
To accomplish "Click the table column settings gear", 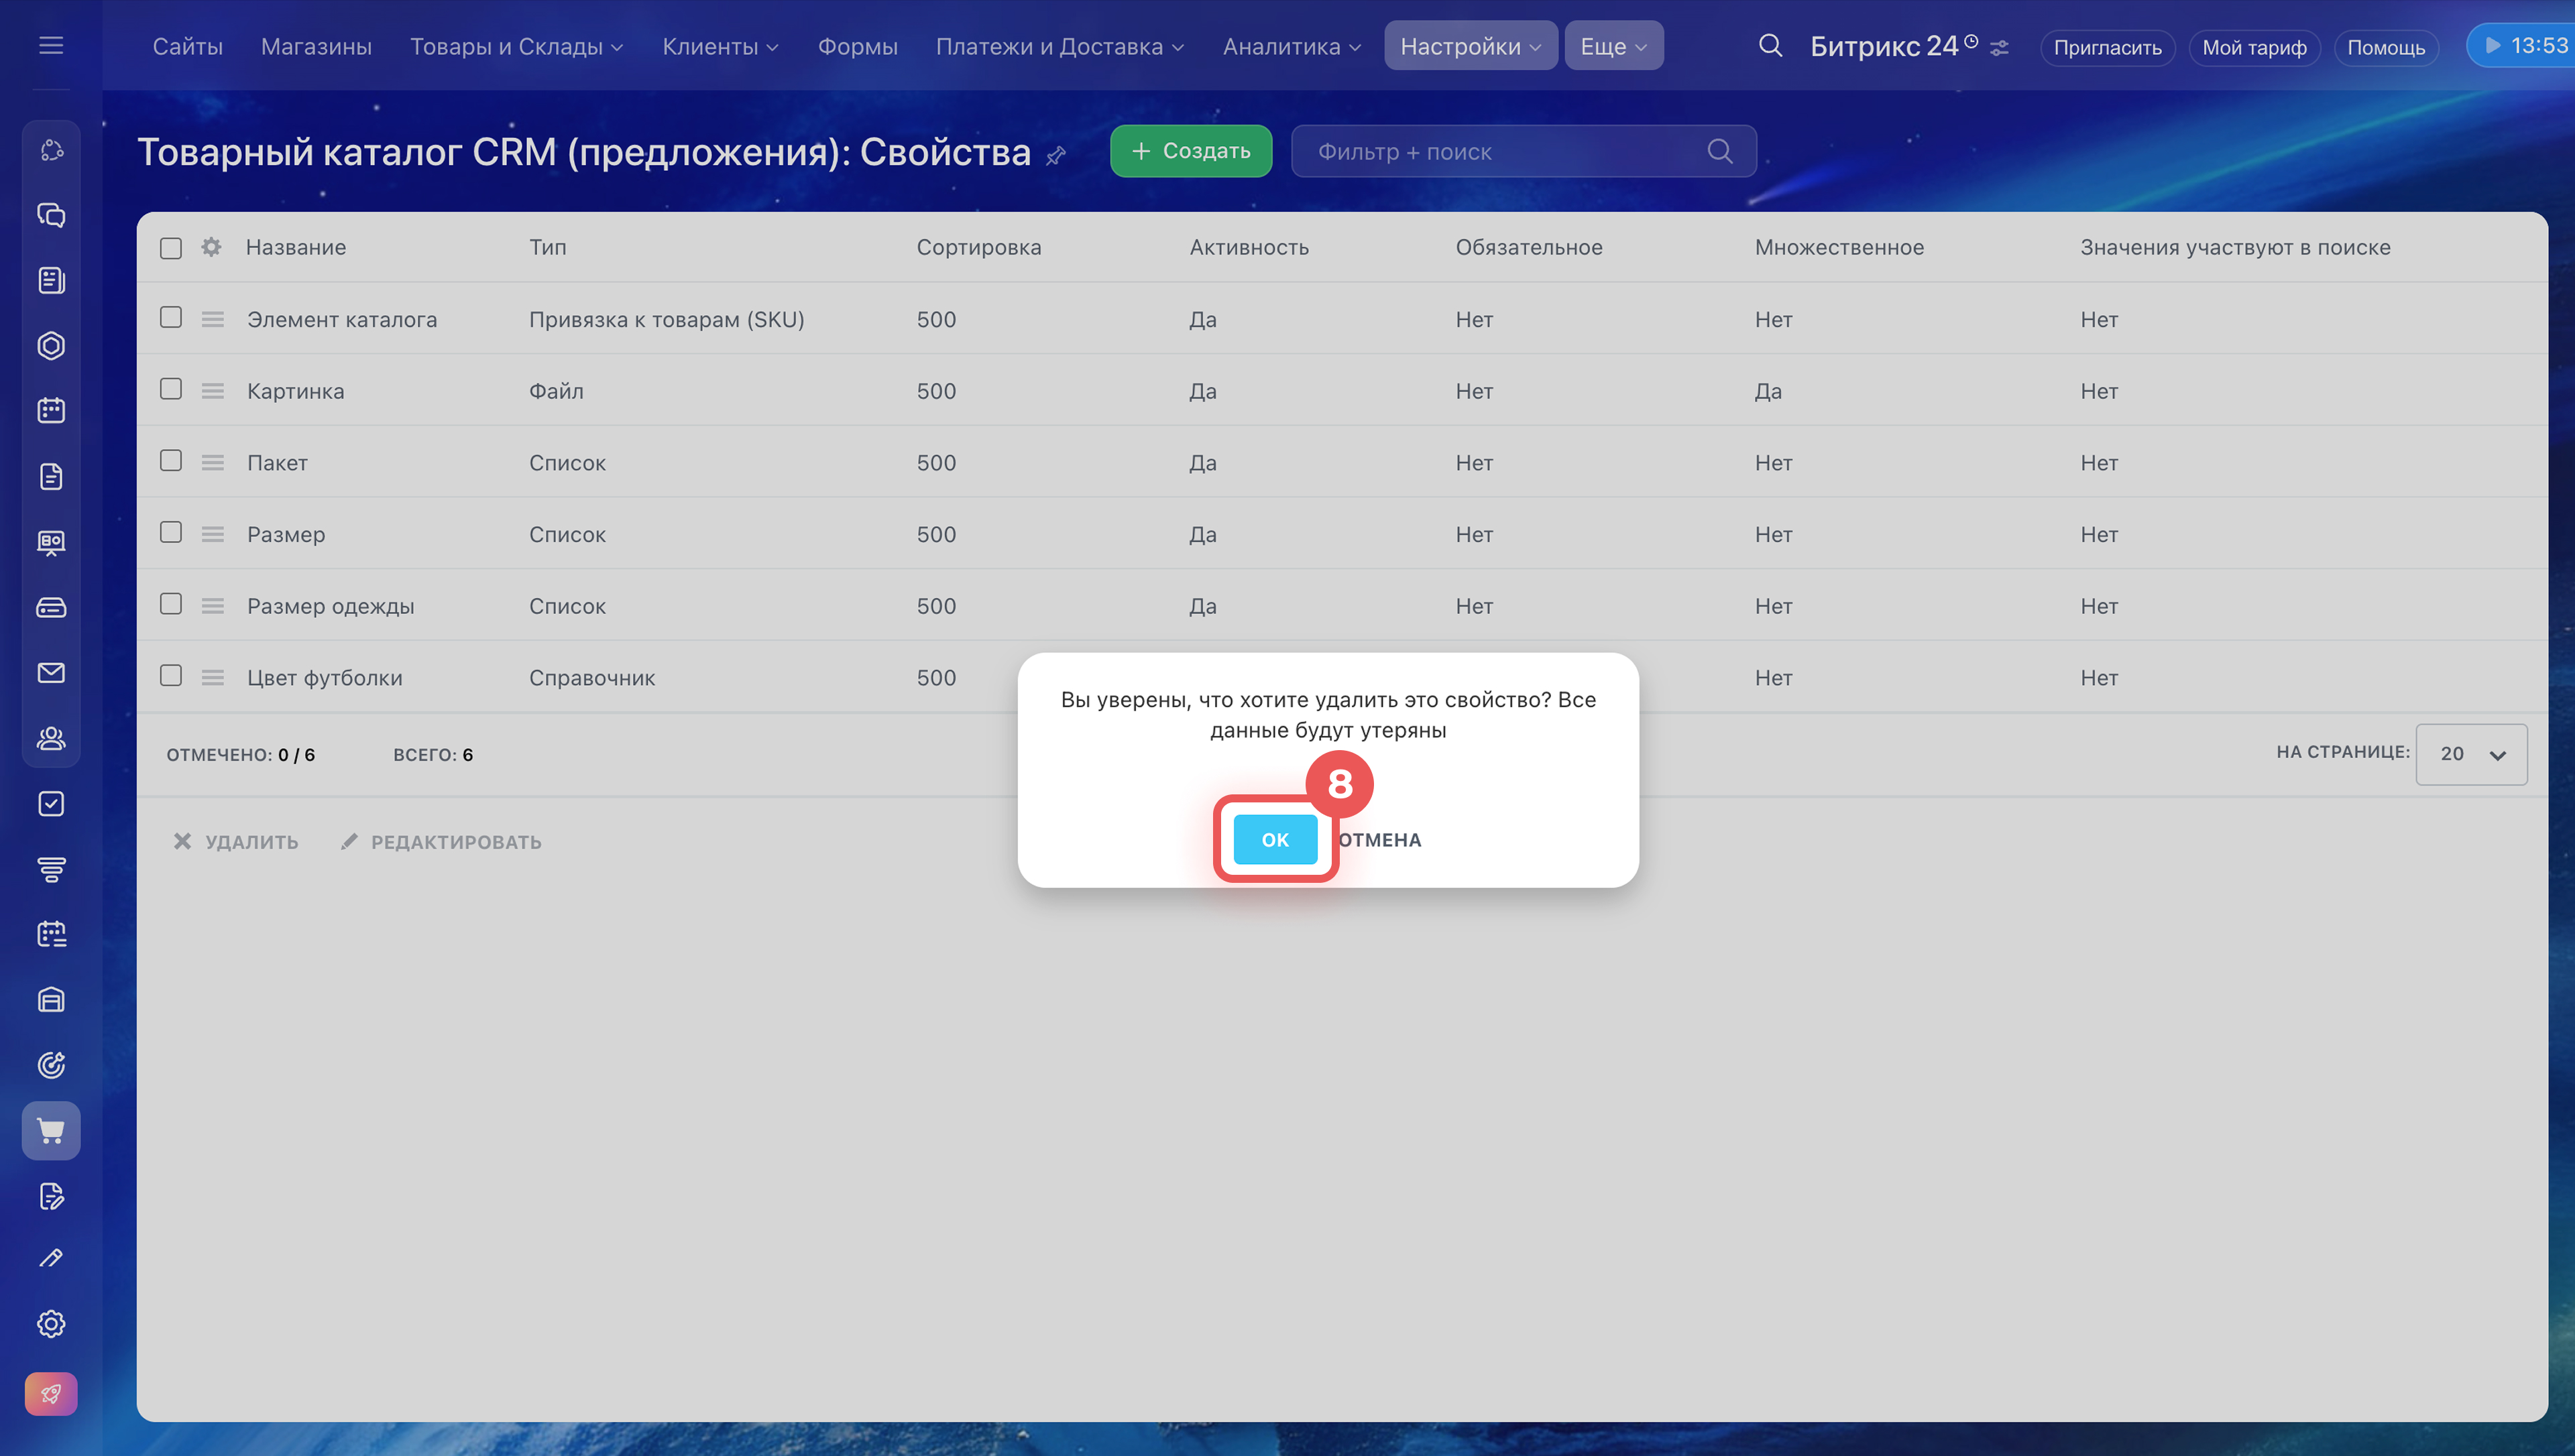I will pyautogui.click(x=211, y=247).
